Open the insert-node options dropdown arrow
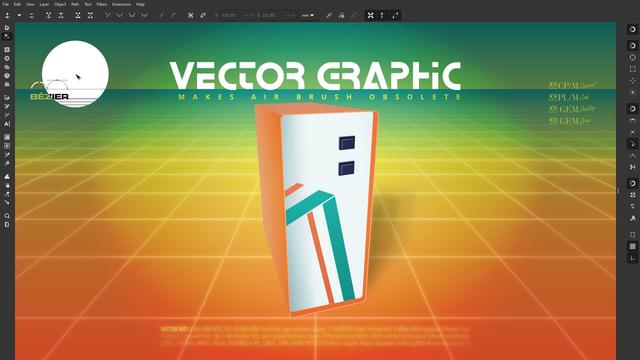 [19, 15]
